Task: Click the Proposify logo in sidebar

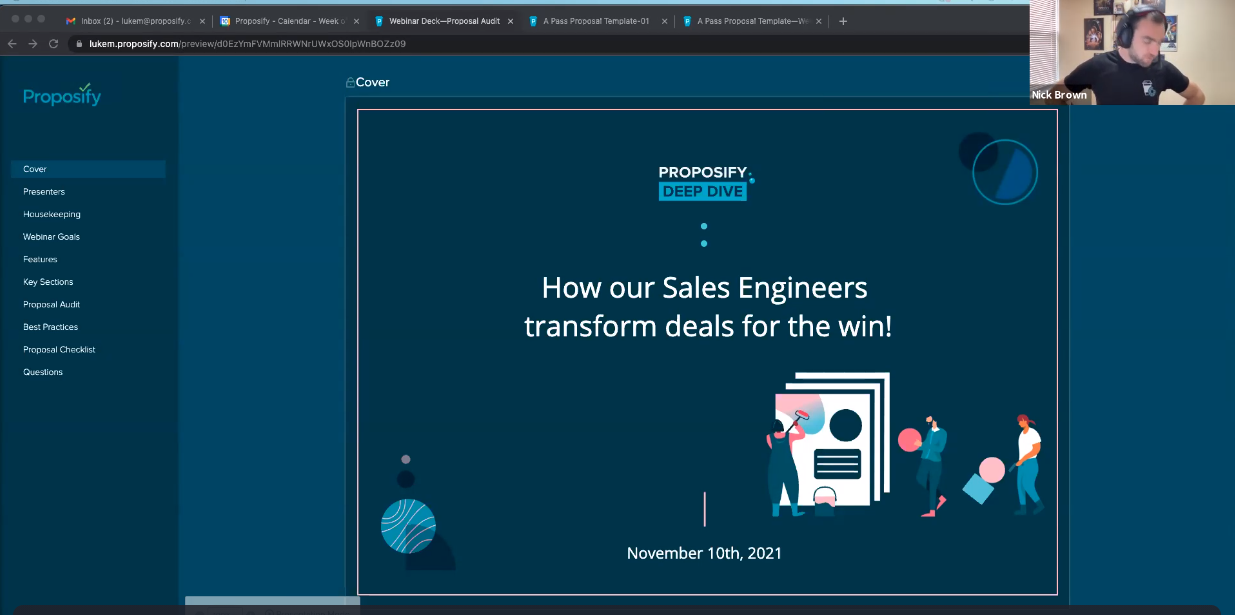Action: [62, 95]
